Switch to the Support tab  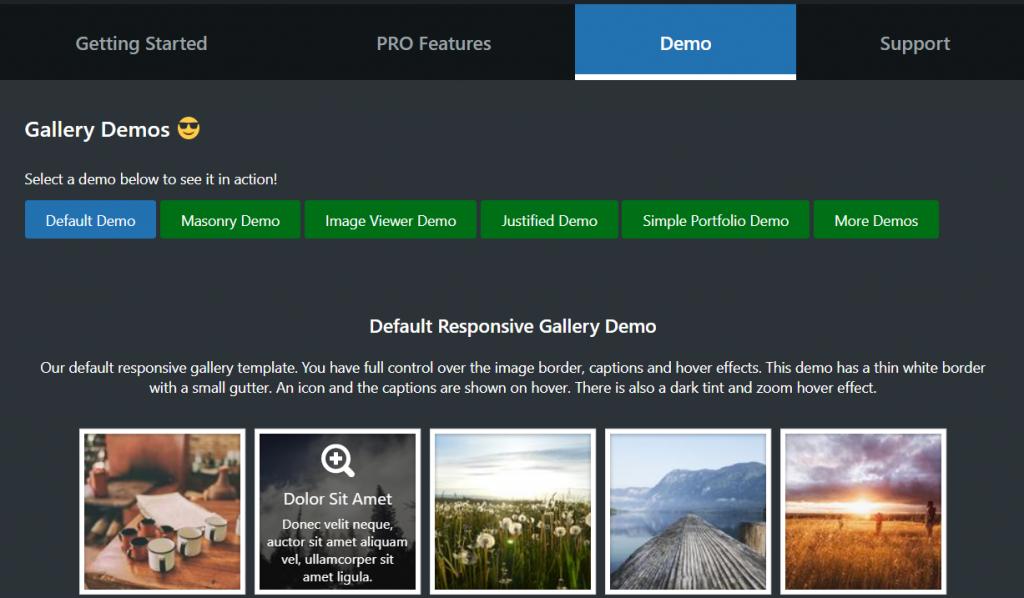pyautogui.click(x=914, y=43)
